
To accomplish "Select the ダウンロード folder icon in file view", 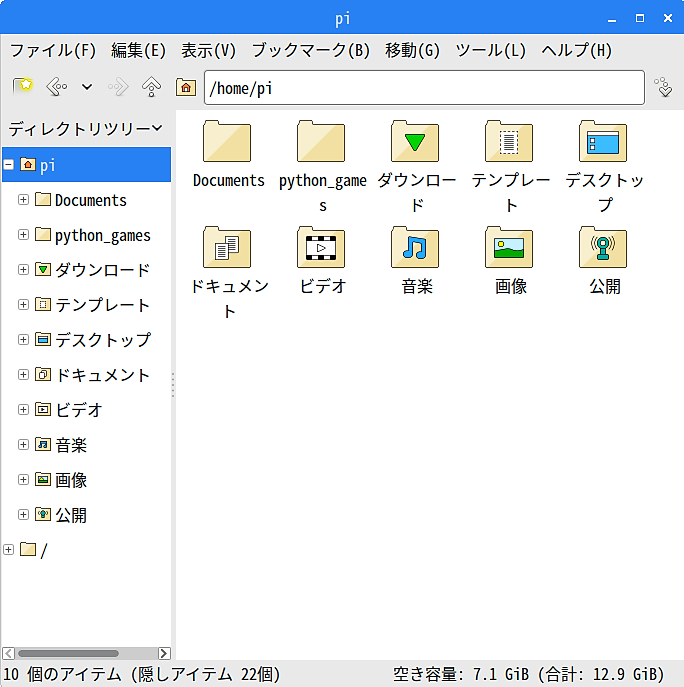I will [x=415, y=141].
